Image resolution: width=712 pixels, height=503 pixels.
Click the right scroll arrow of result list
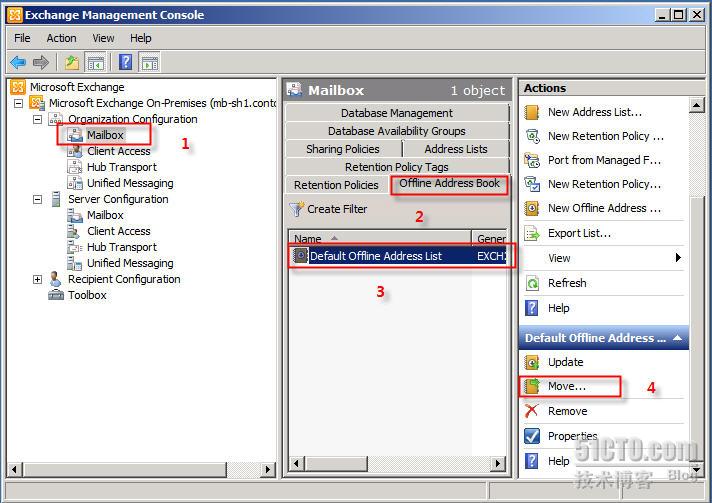(x=498, y=464)
